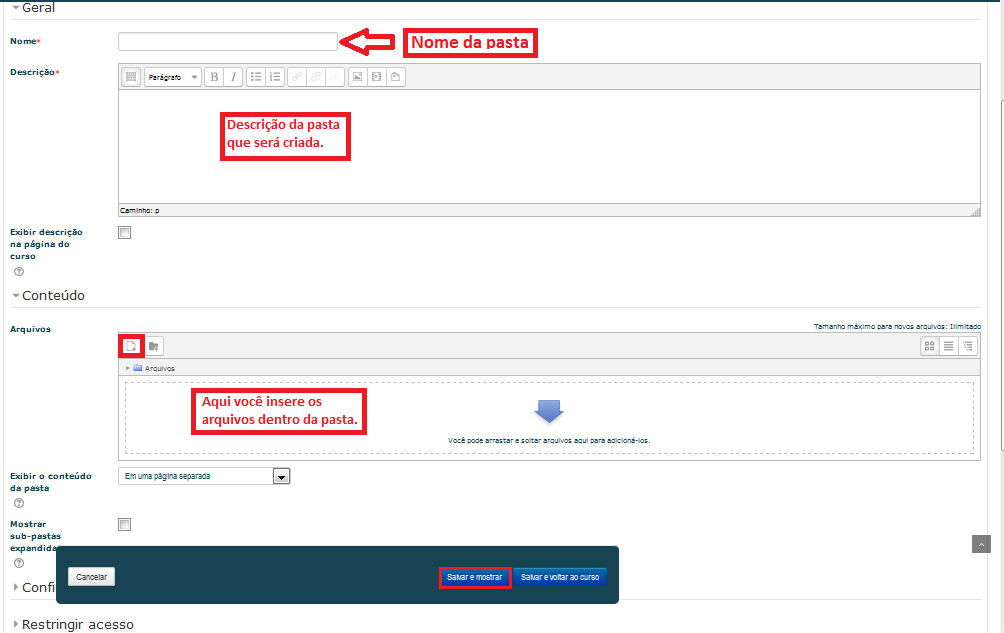Switch file view to tree view
The height and width of the screenshot is (633, 1004).
pyautogui.click(x=967, y=346)
